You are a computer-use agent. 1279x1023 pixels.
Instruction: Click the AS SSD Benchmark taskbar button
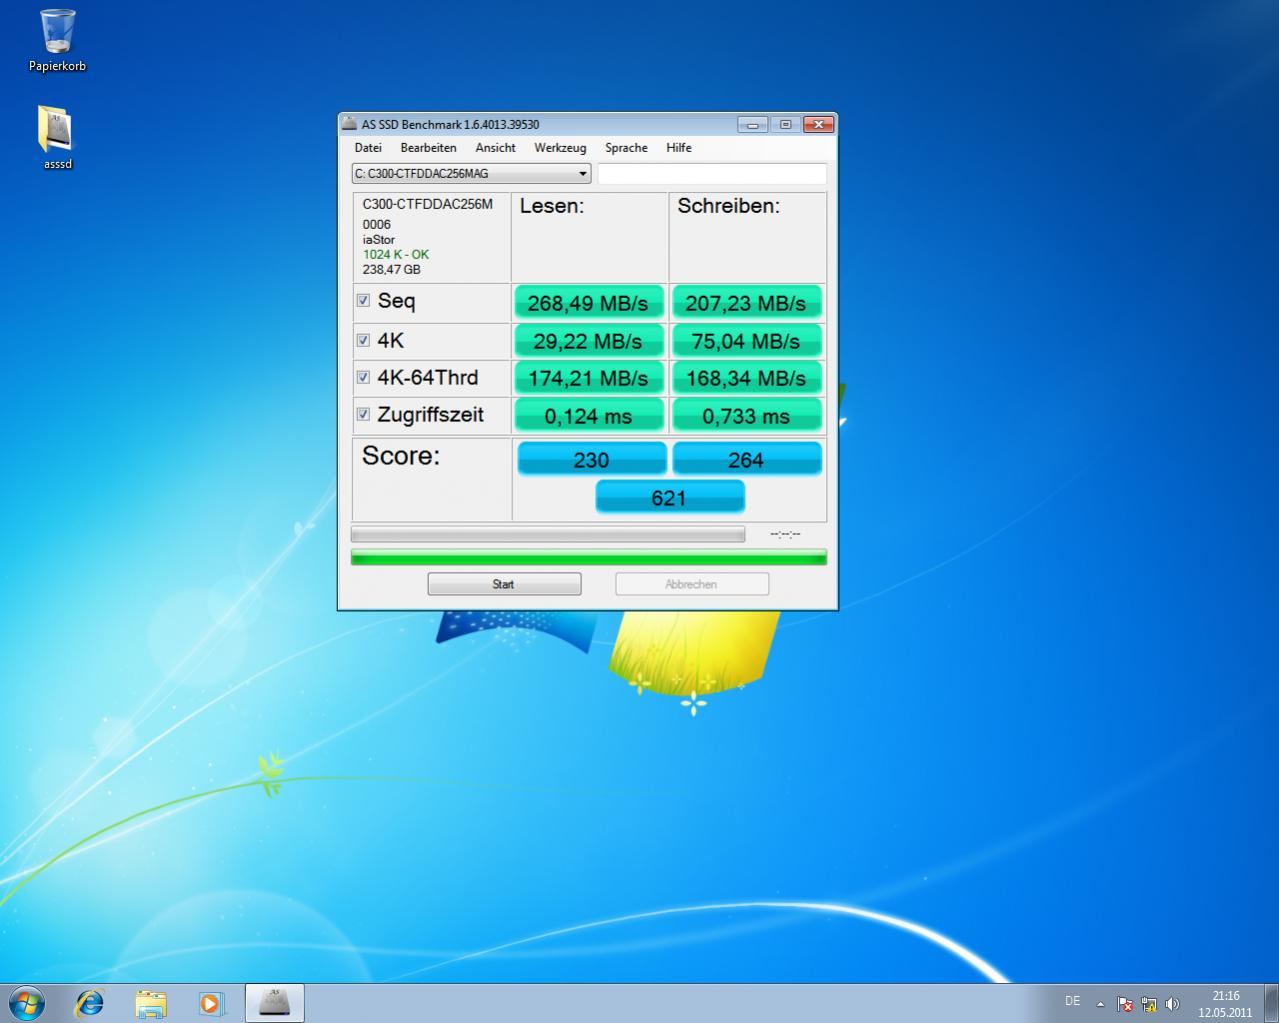click(275, 1002)
